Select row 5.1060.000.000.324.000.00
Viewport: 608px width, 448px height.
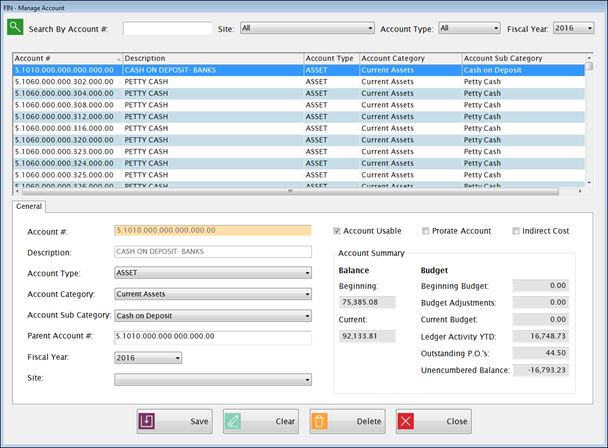[299, 163]
